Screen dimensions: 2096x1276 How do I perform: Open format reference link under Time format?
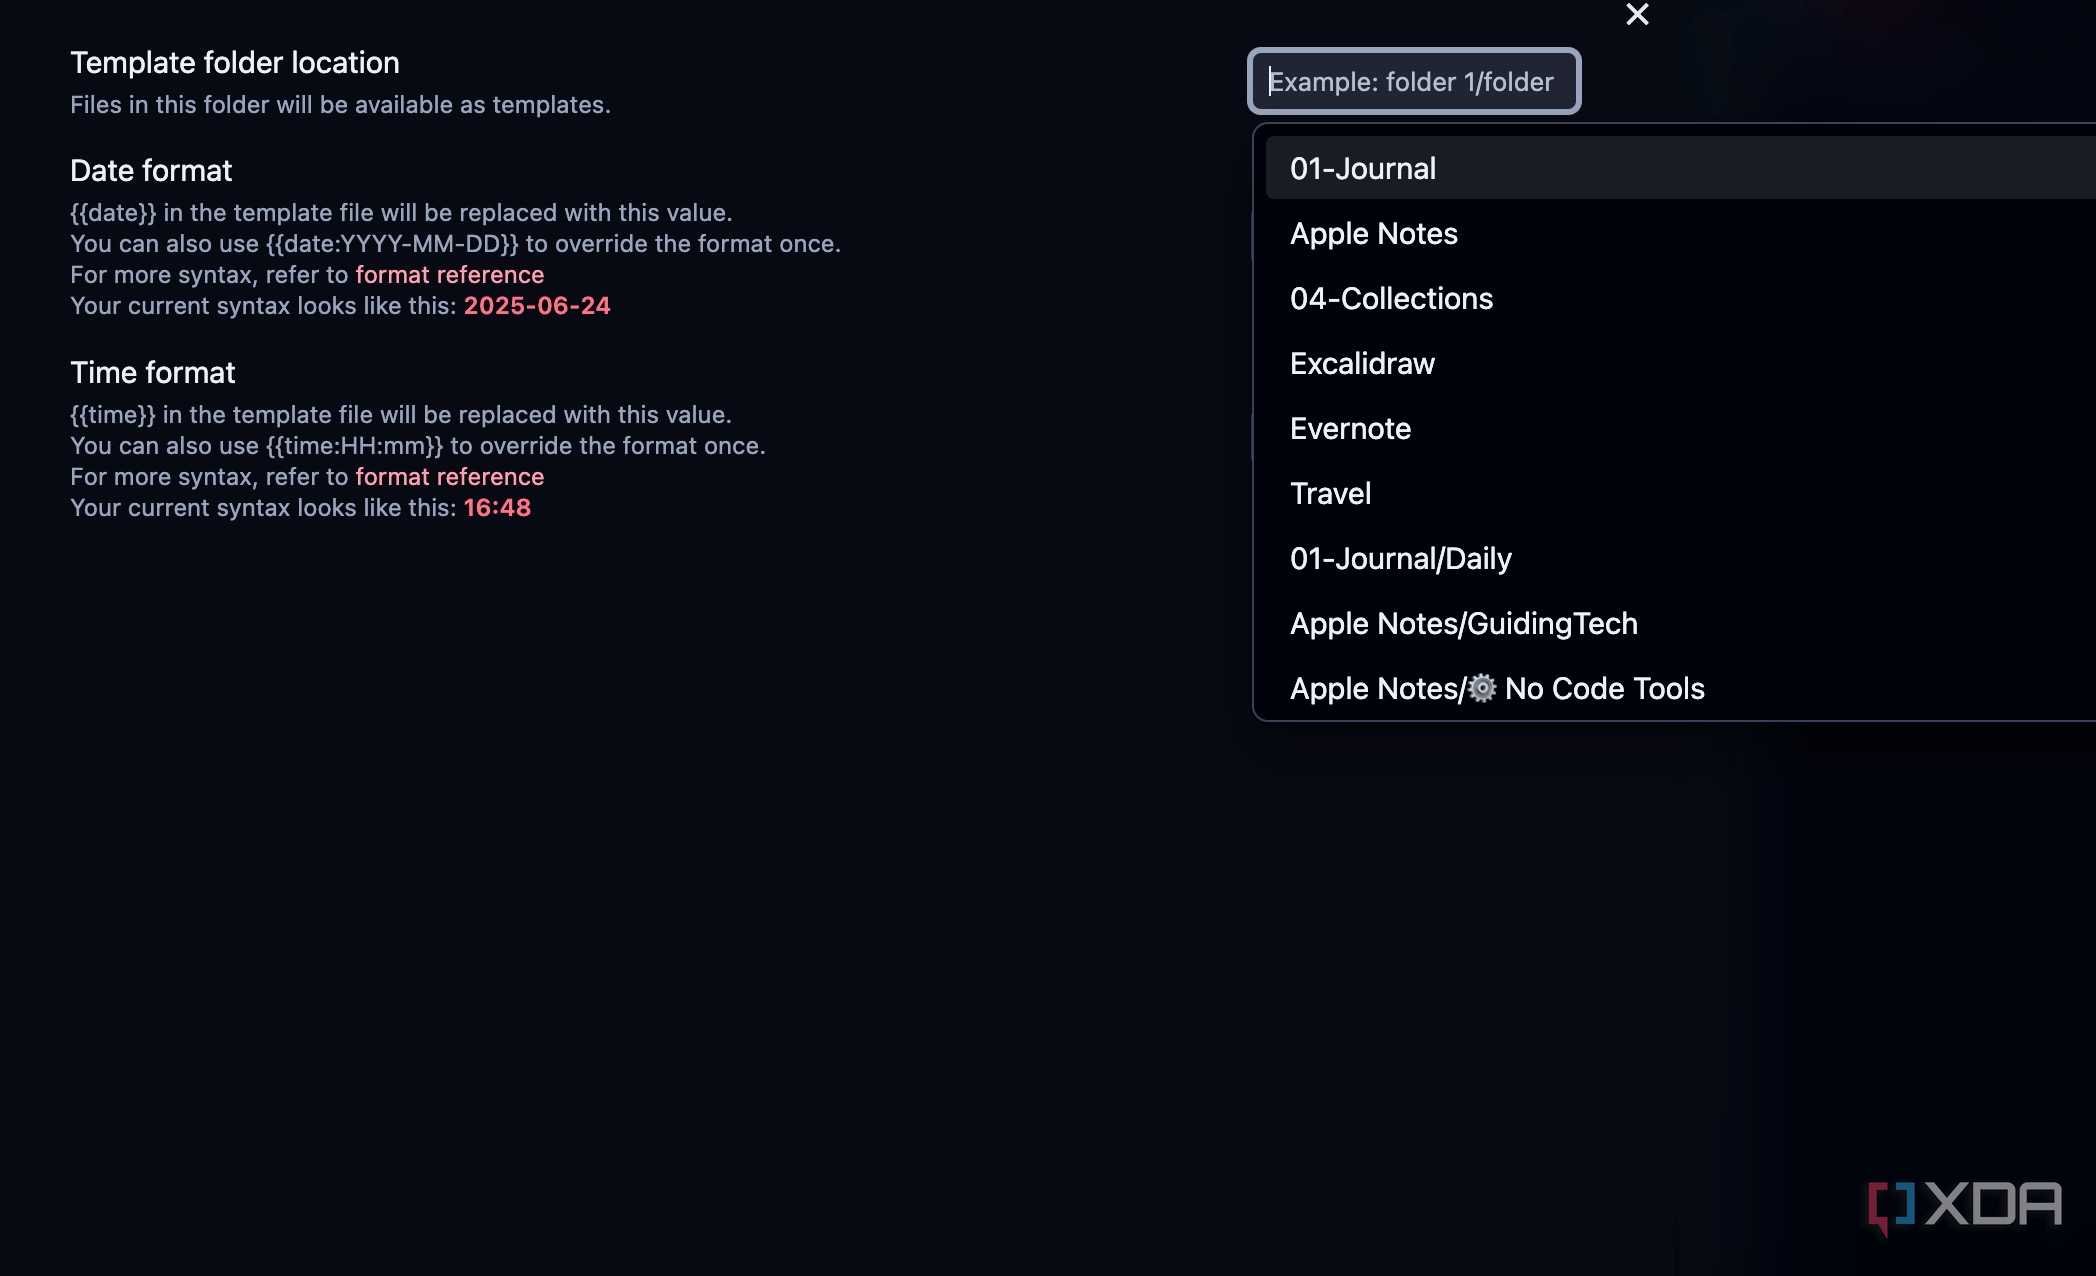(x=450, y=477)
